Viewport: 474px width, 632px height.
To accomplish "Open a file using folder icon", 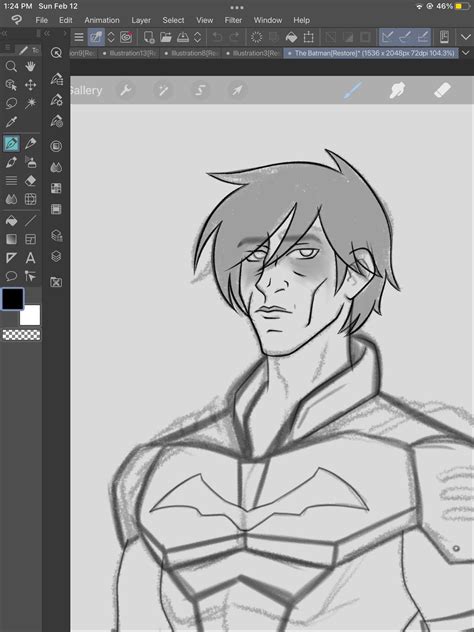I will coord(166,37).
